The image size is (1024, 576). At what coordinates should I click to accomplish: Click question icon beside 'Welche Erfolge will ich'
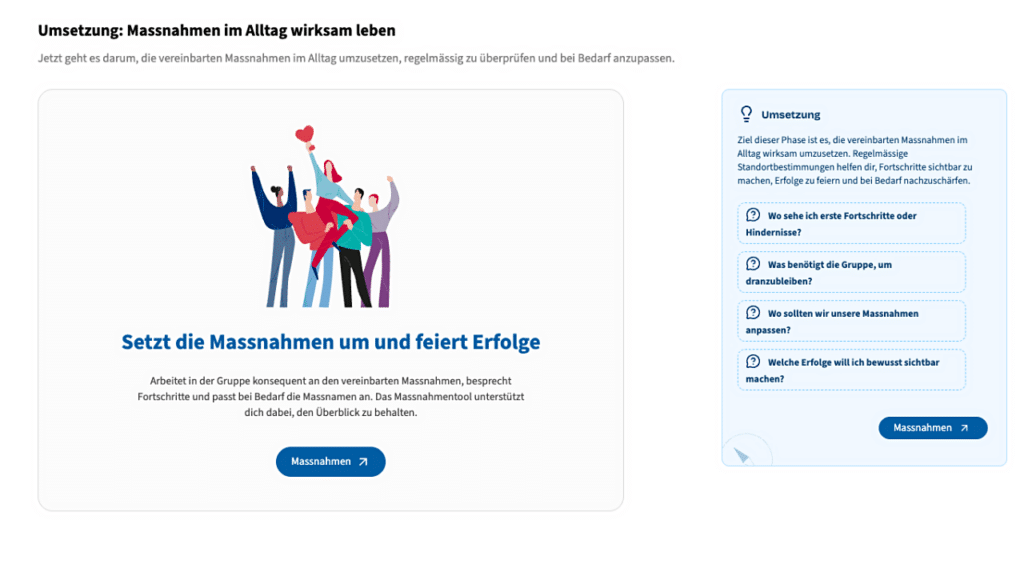(x=753, y=362)
